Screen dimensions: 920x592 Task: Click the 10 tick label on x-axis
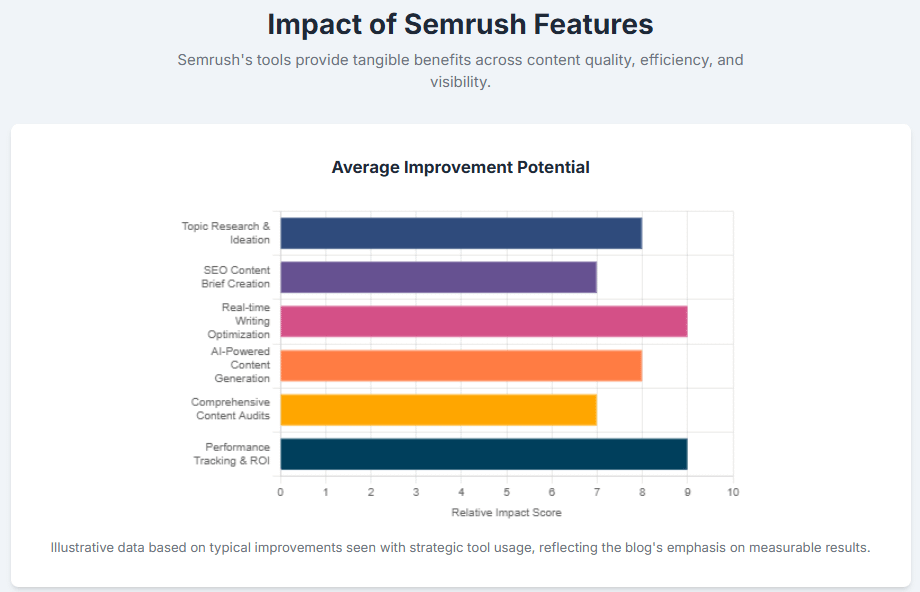point(733,492)
